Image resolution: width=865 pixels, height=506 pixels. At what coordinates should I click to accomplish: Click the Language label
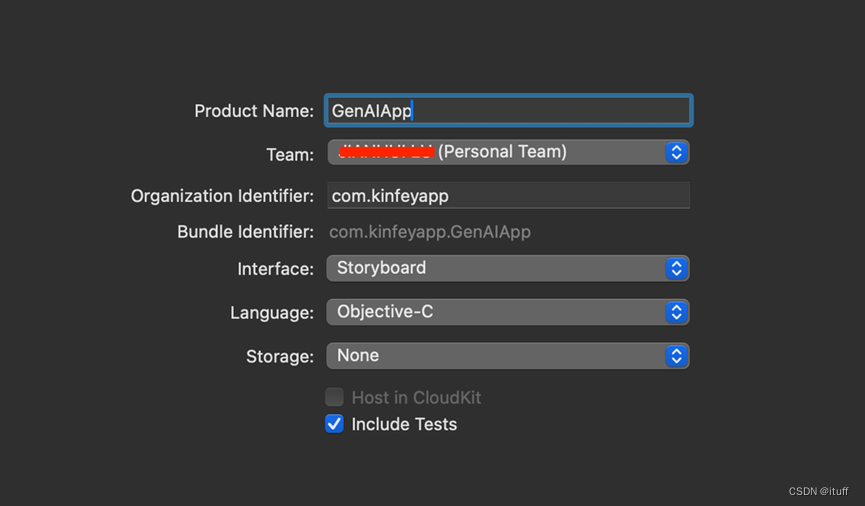click(272, 312)
